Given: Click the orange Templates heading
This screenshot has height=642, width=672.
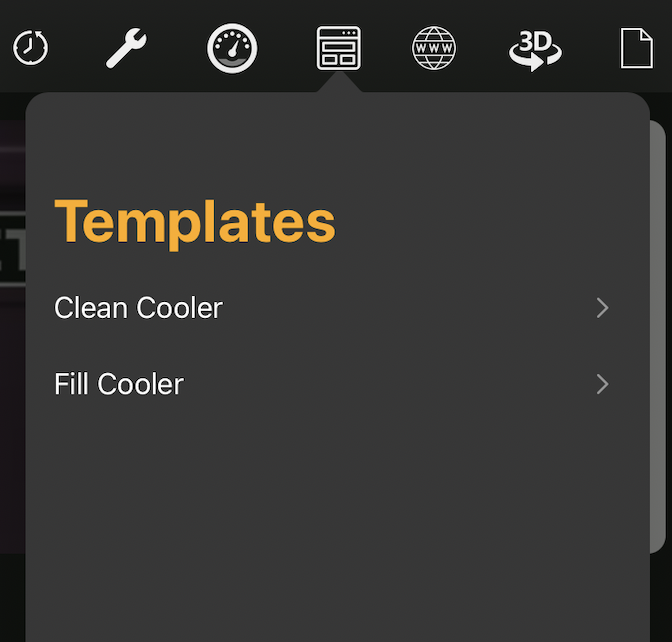Looking at the screenshot, I should click(x=195, y=223).
